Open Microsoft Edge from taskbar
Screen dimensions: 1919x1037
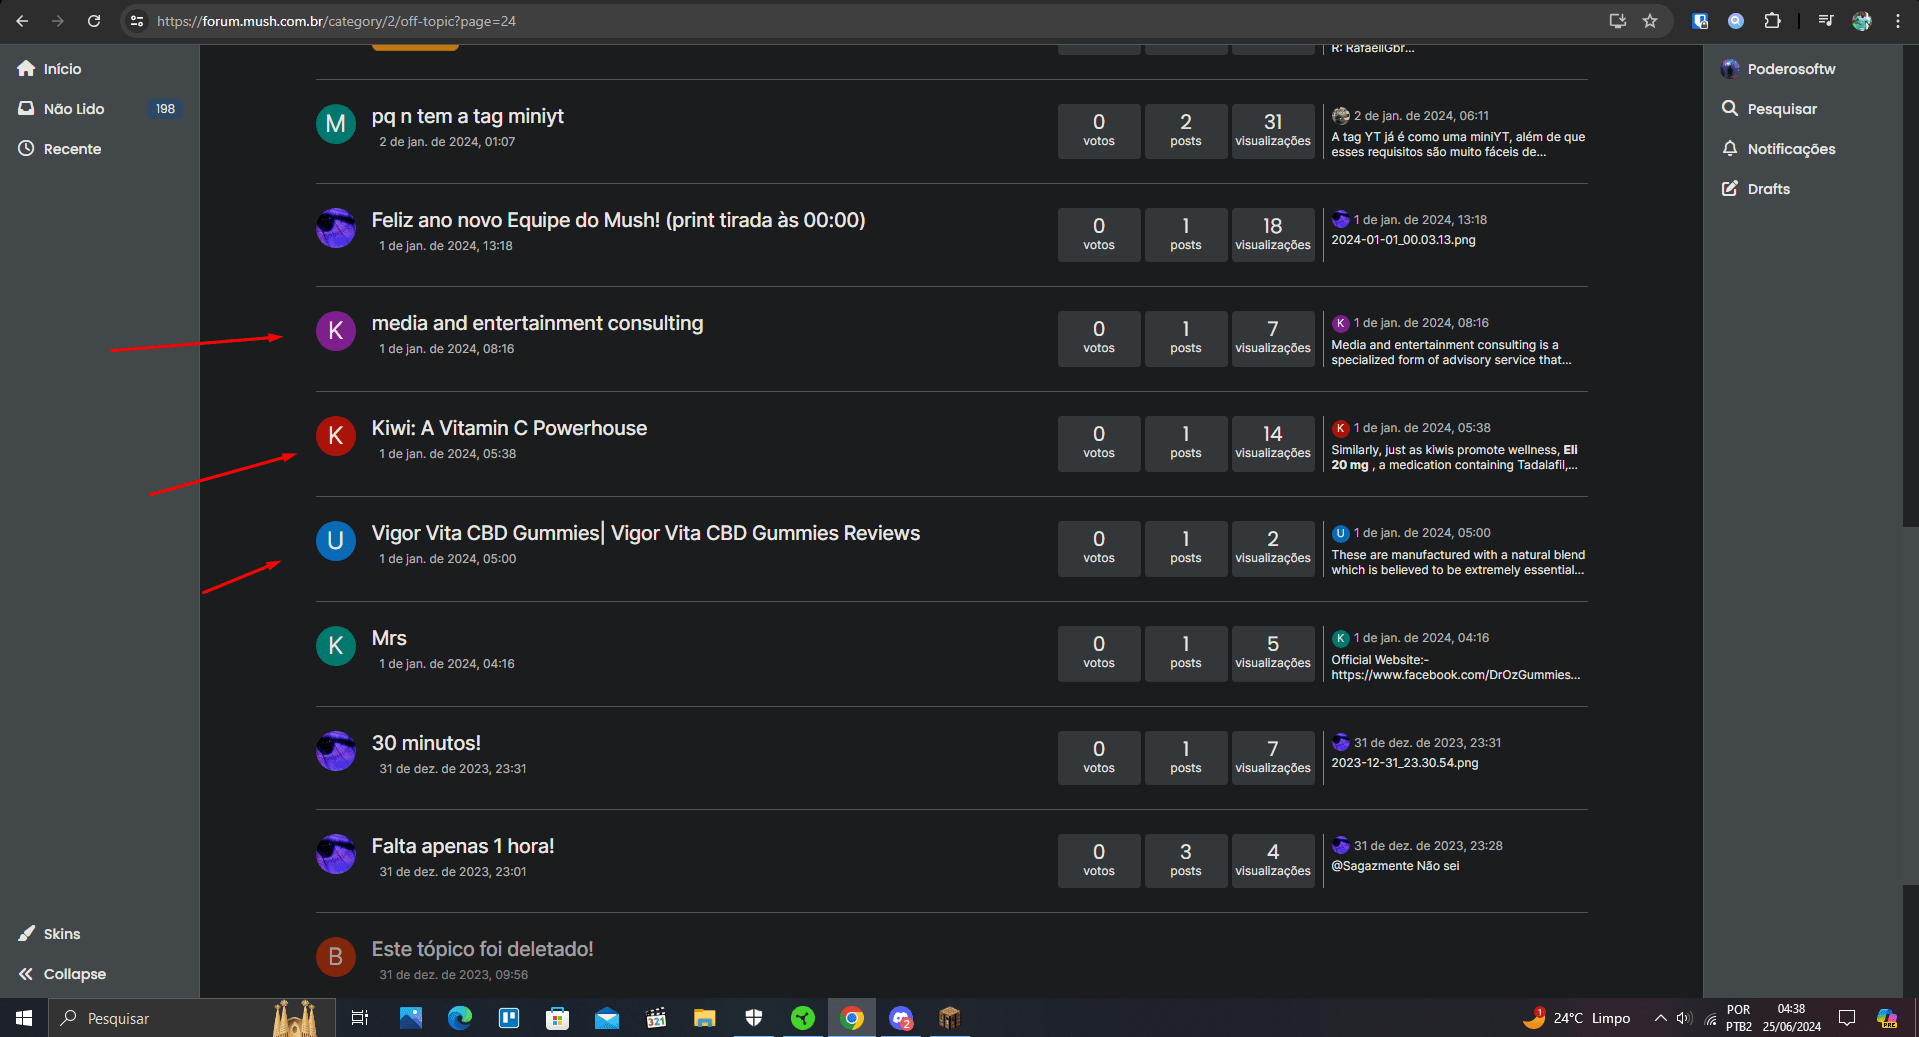point(460,1018)
